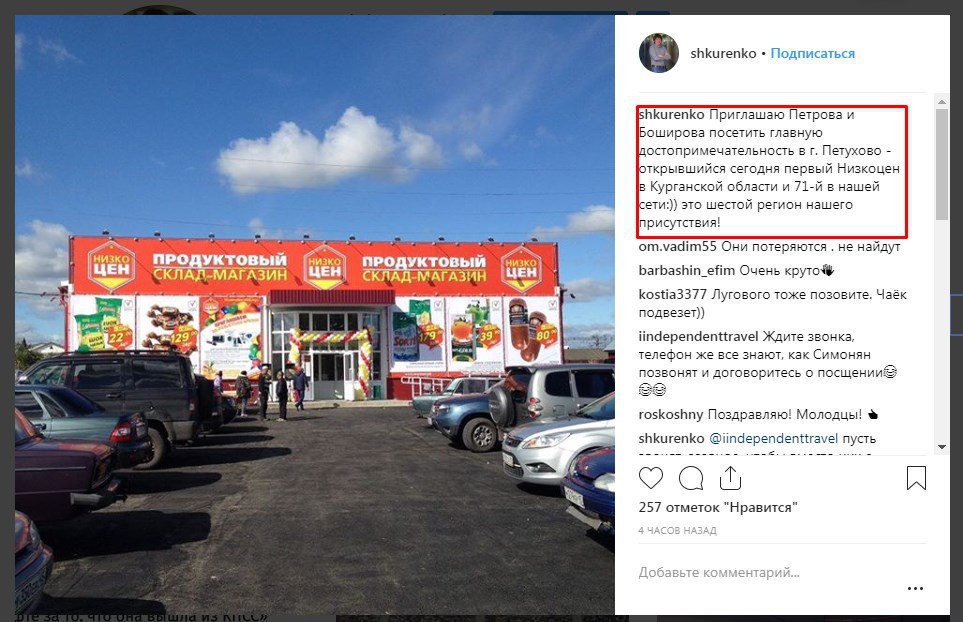Open kostia3377 commenter profile
963x622 pixels.
[x=673, y=295]
